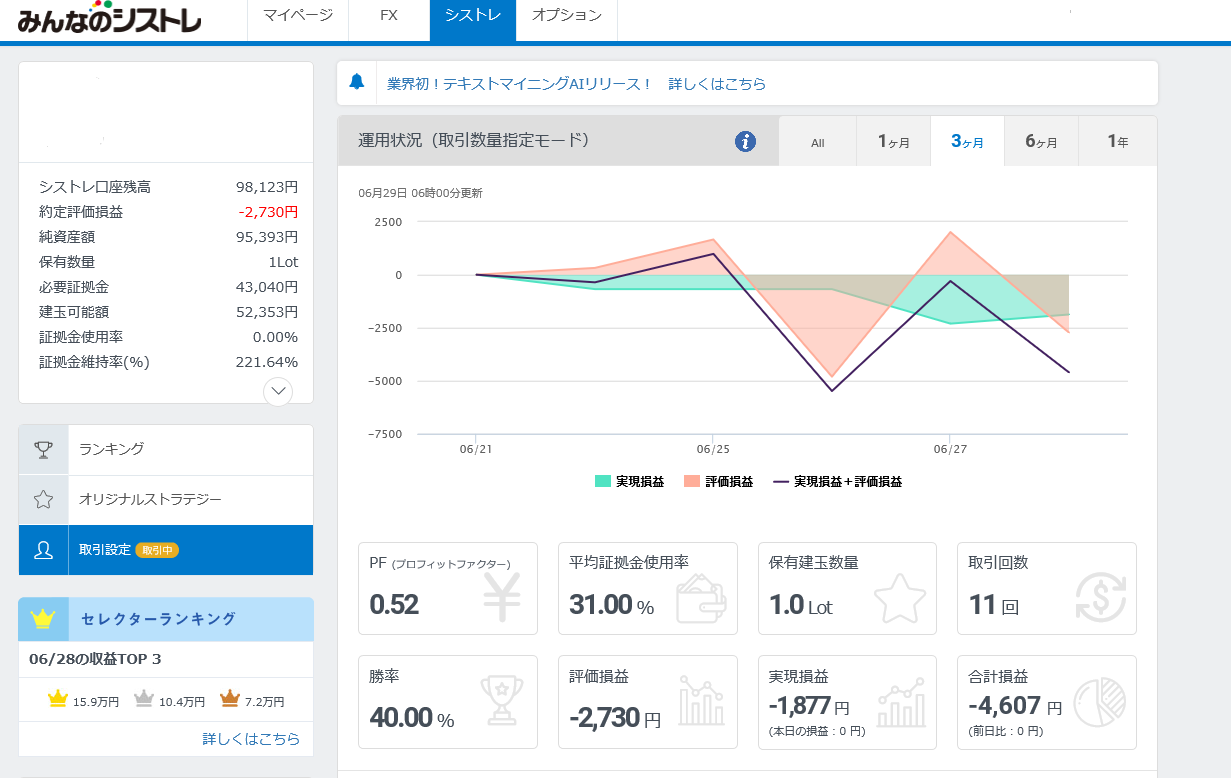Click the wallet icon in 平均証拠金使用率 card
Image resolution: width=1231 pixels, height=778 pixels.
[701, 597]
